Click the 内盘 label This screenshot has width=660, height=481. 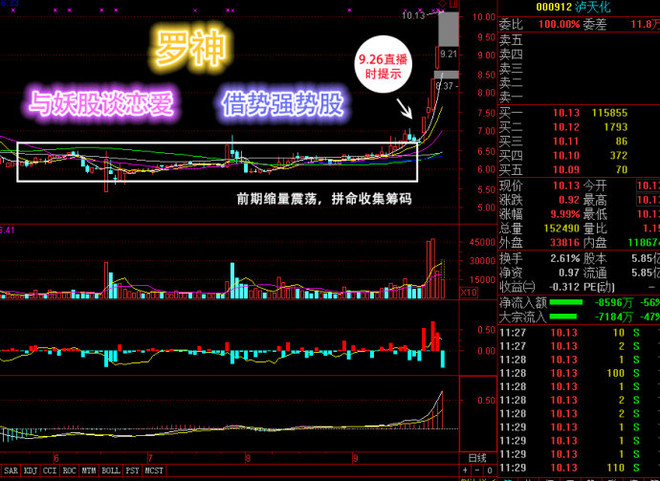pos(595,243)
